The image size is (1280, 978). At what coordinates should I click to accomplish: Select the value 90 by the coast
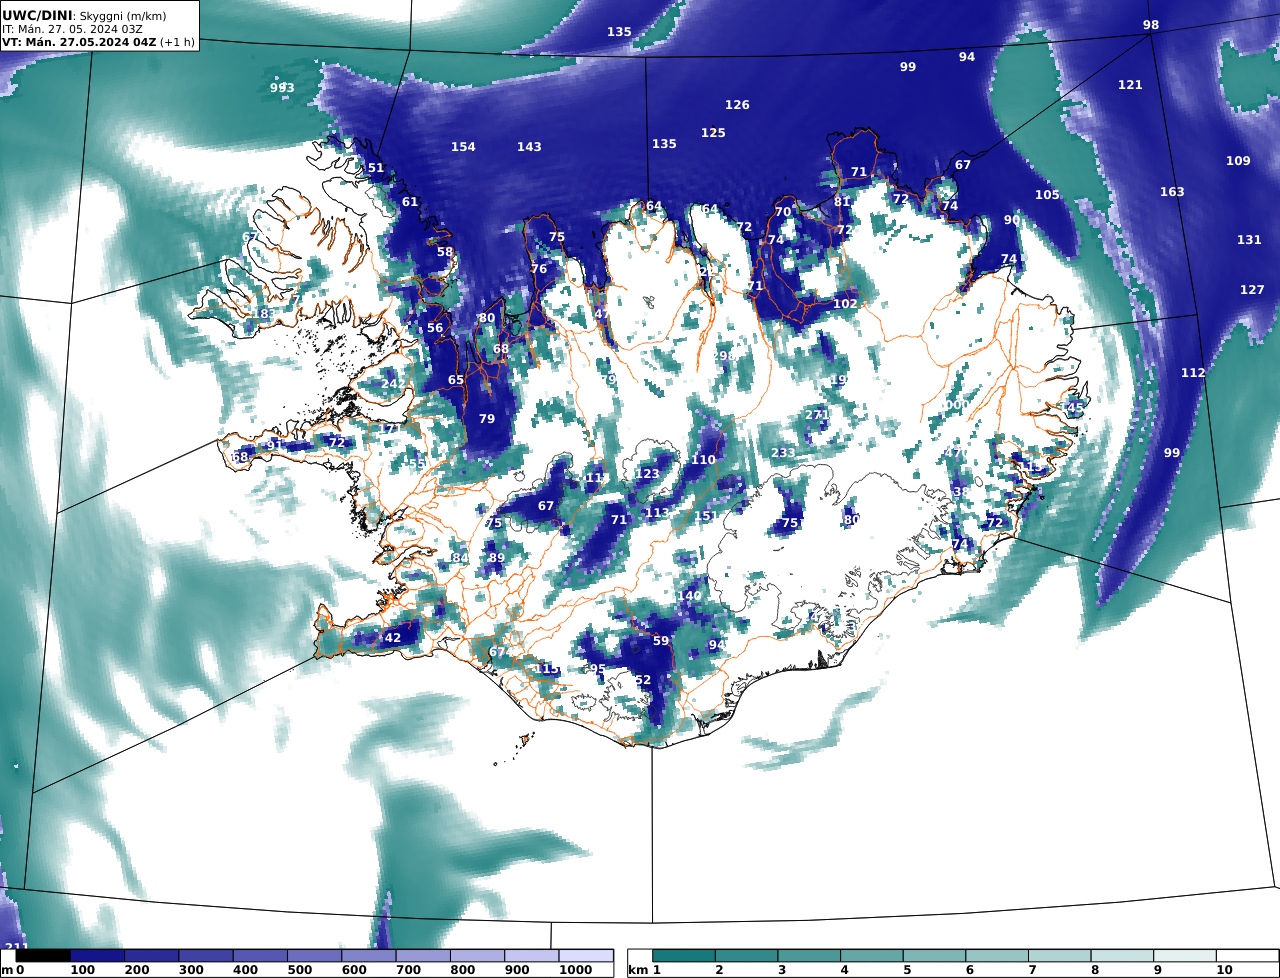(x=1012, y=220)
